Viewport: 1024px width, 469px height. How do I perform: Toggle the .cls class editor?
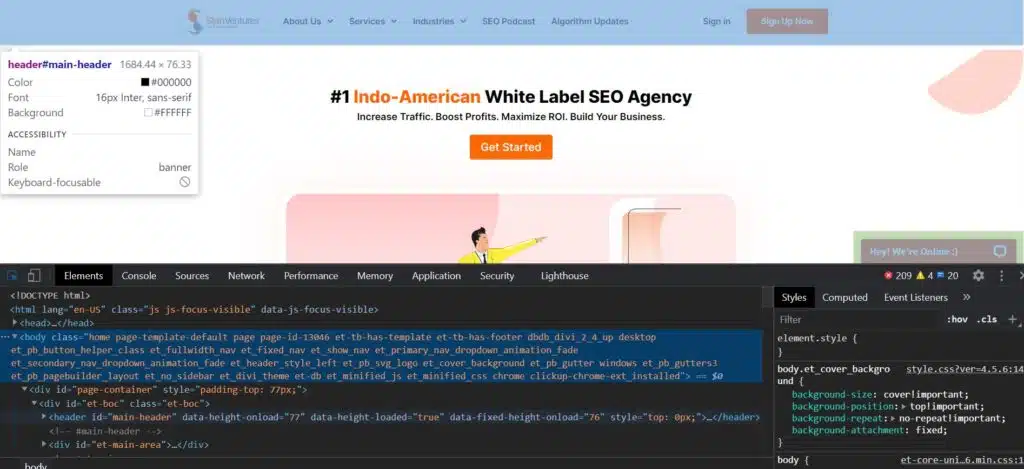click(x=987, y=319)
